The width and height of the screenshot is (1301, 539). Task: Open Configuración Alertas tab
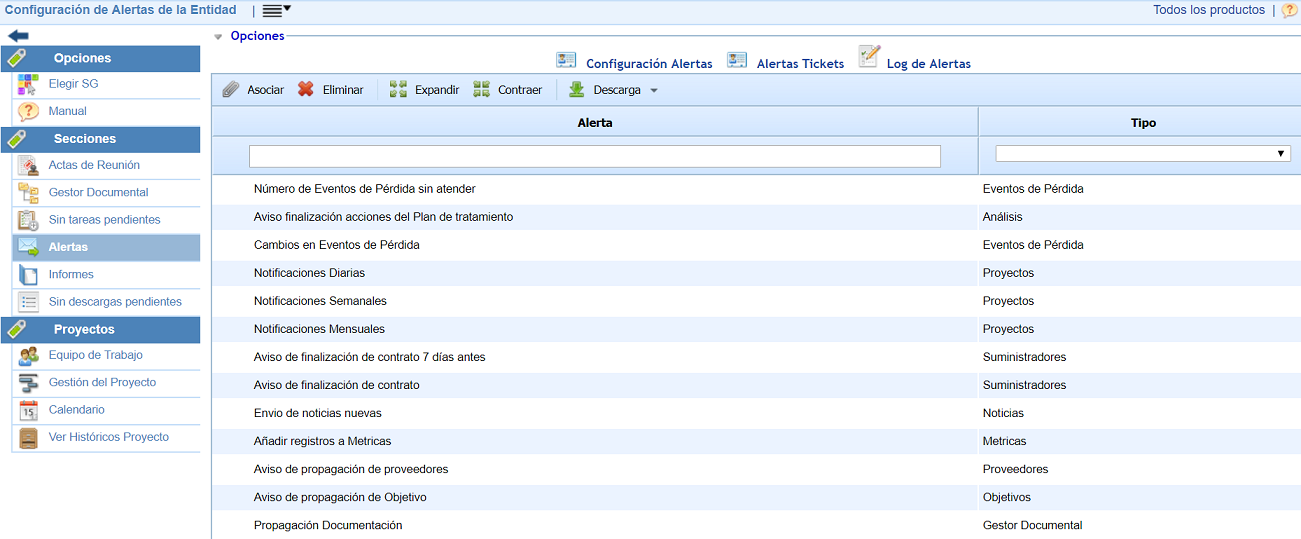point(648,64)
